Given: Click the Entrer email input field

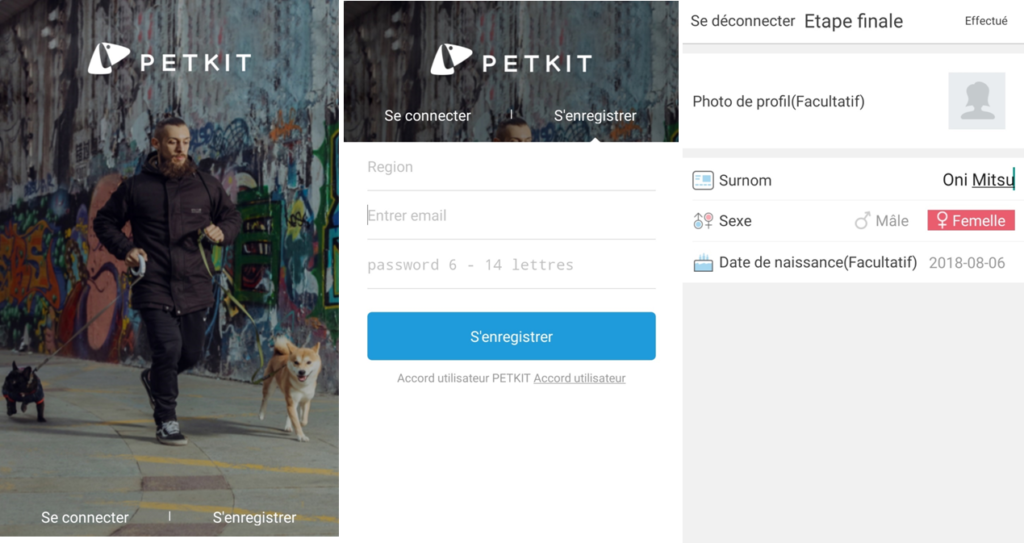Looking at the screenshot, I should (x=511, y=216).
